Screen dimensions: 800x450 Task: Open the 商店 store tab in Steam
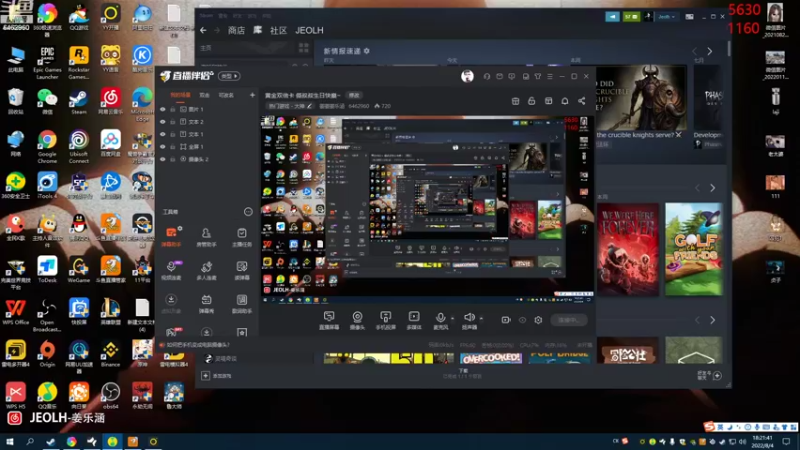click(236, 31)
